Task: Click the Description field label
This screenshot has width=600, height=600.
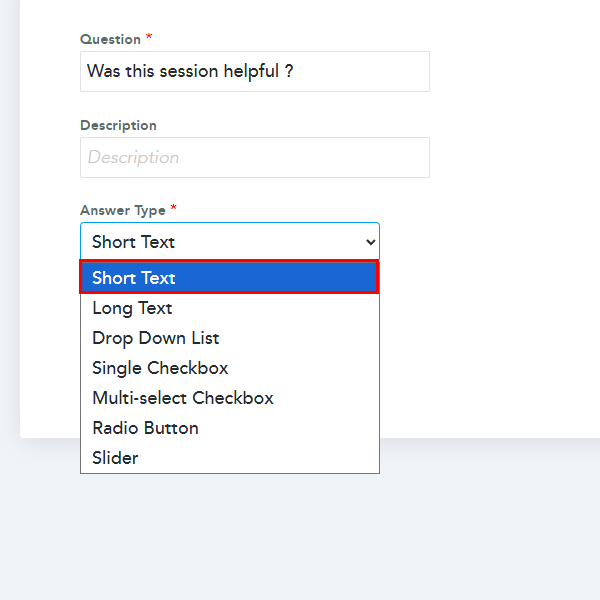Action: [118, 126]
